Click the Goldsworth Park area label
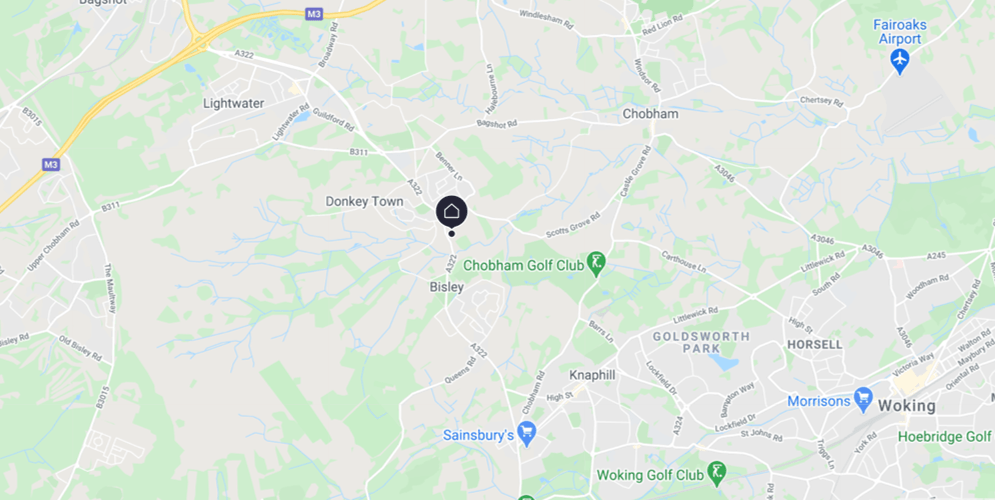Viewport: 995px width, 500px height. (701, 342)
